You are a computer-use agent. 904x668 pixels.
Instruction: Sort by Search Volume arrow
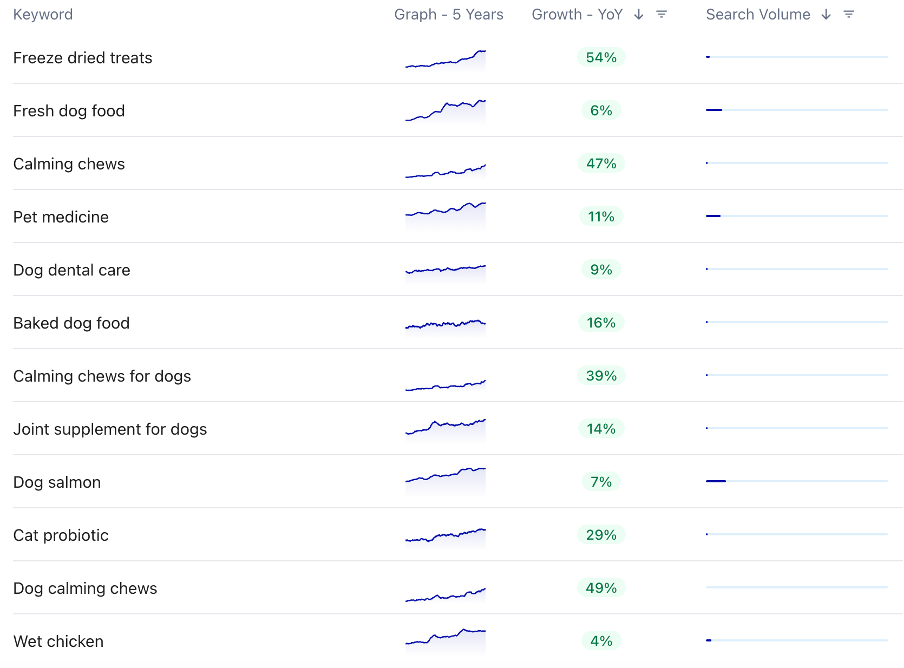click(826, 14)
